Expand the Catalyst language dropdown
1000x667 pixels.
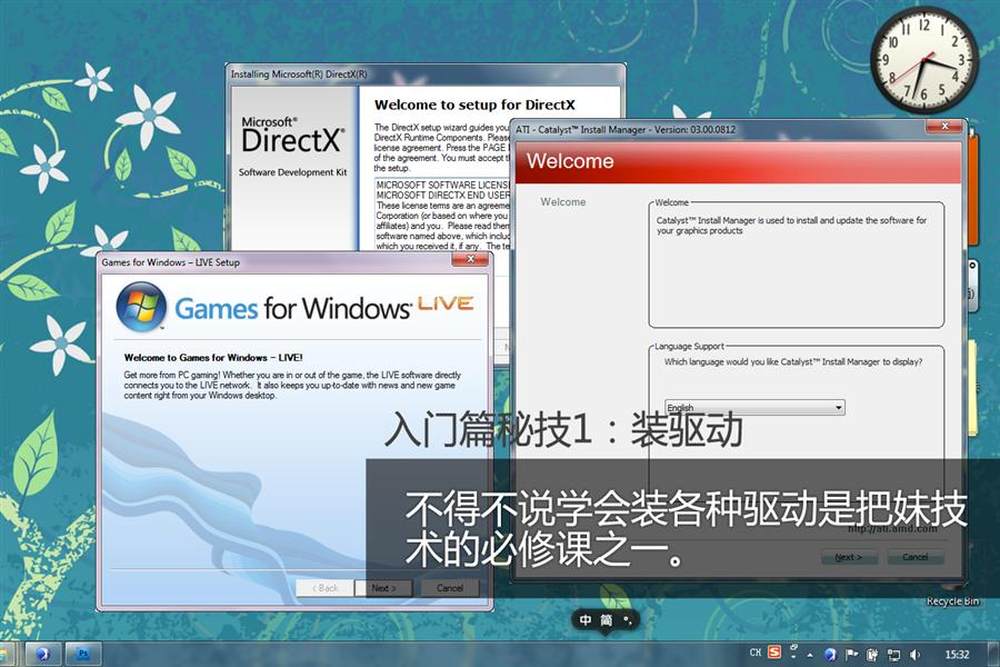(838, 408)
